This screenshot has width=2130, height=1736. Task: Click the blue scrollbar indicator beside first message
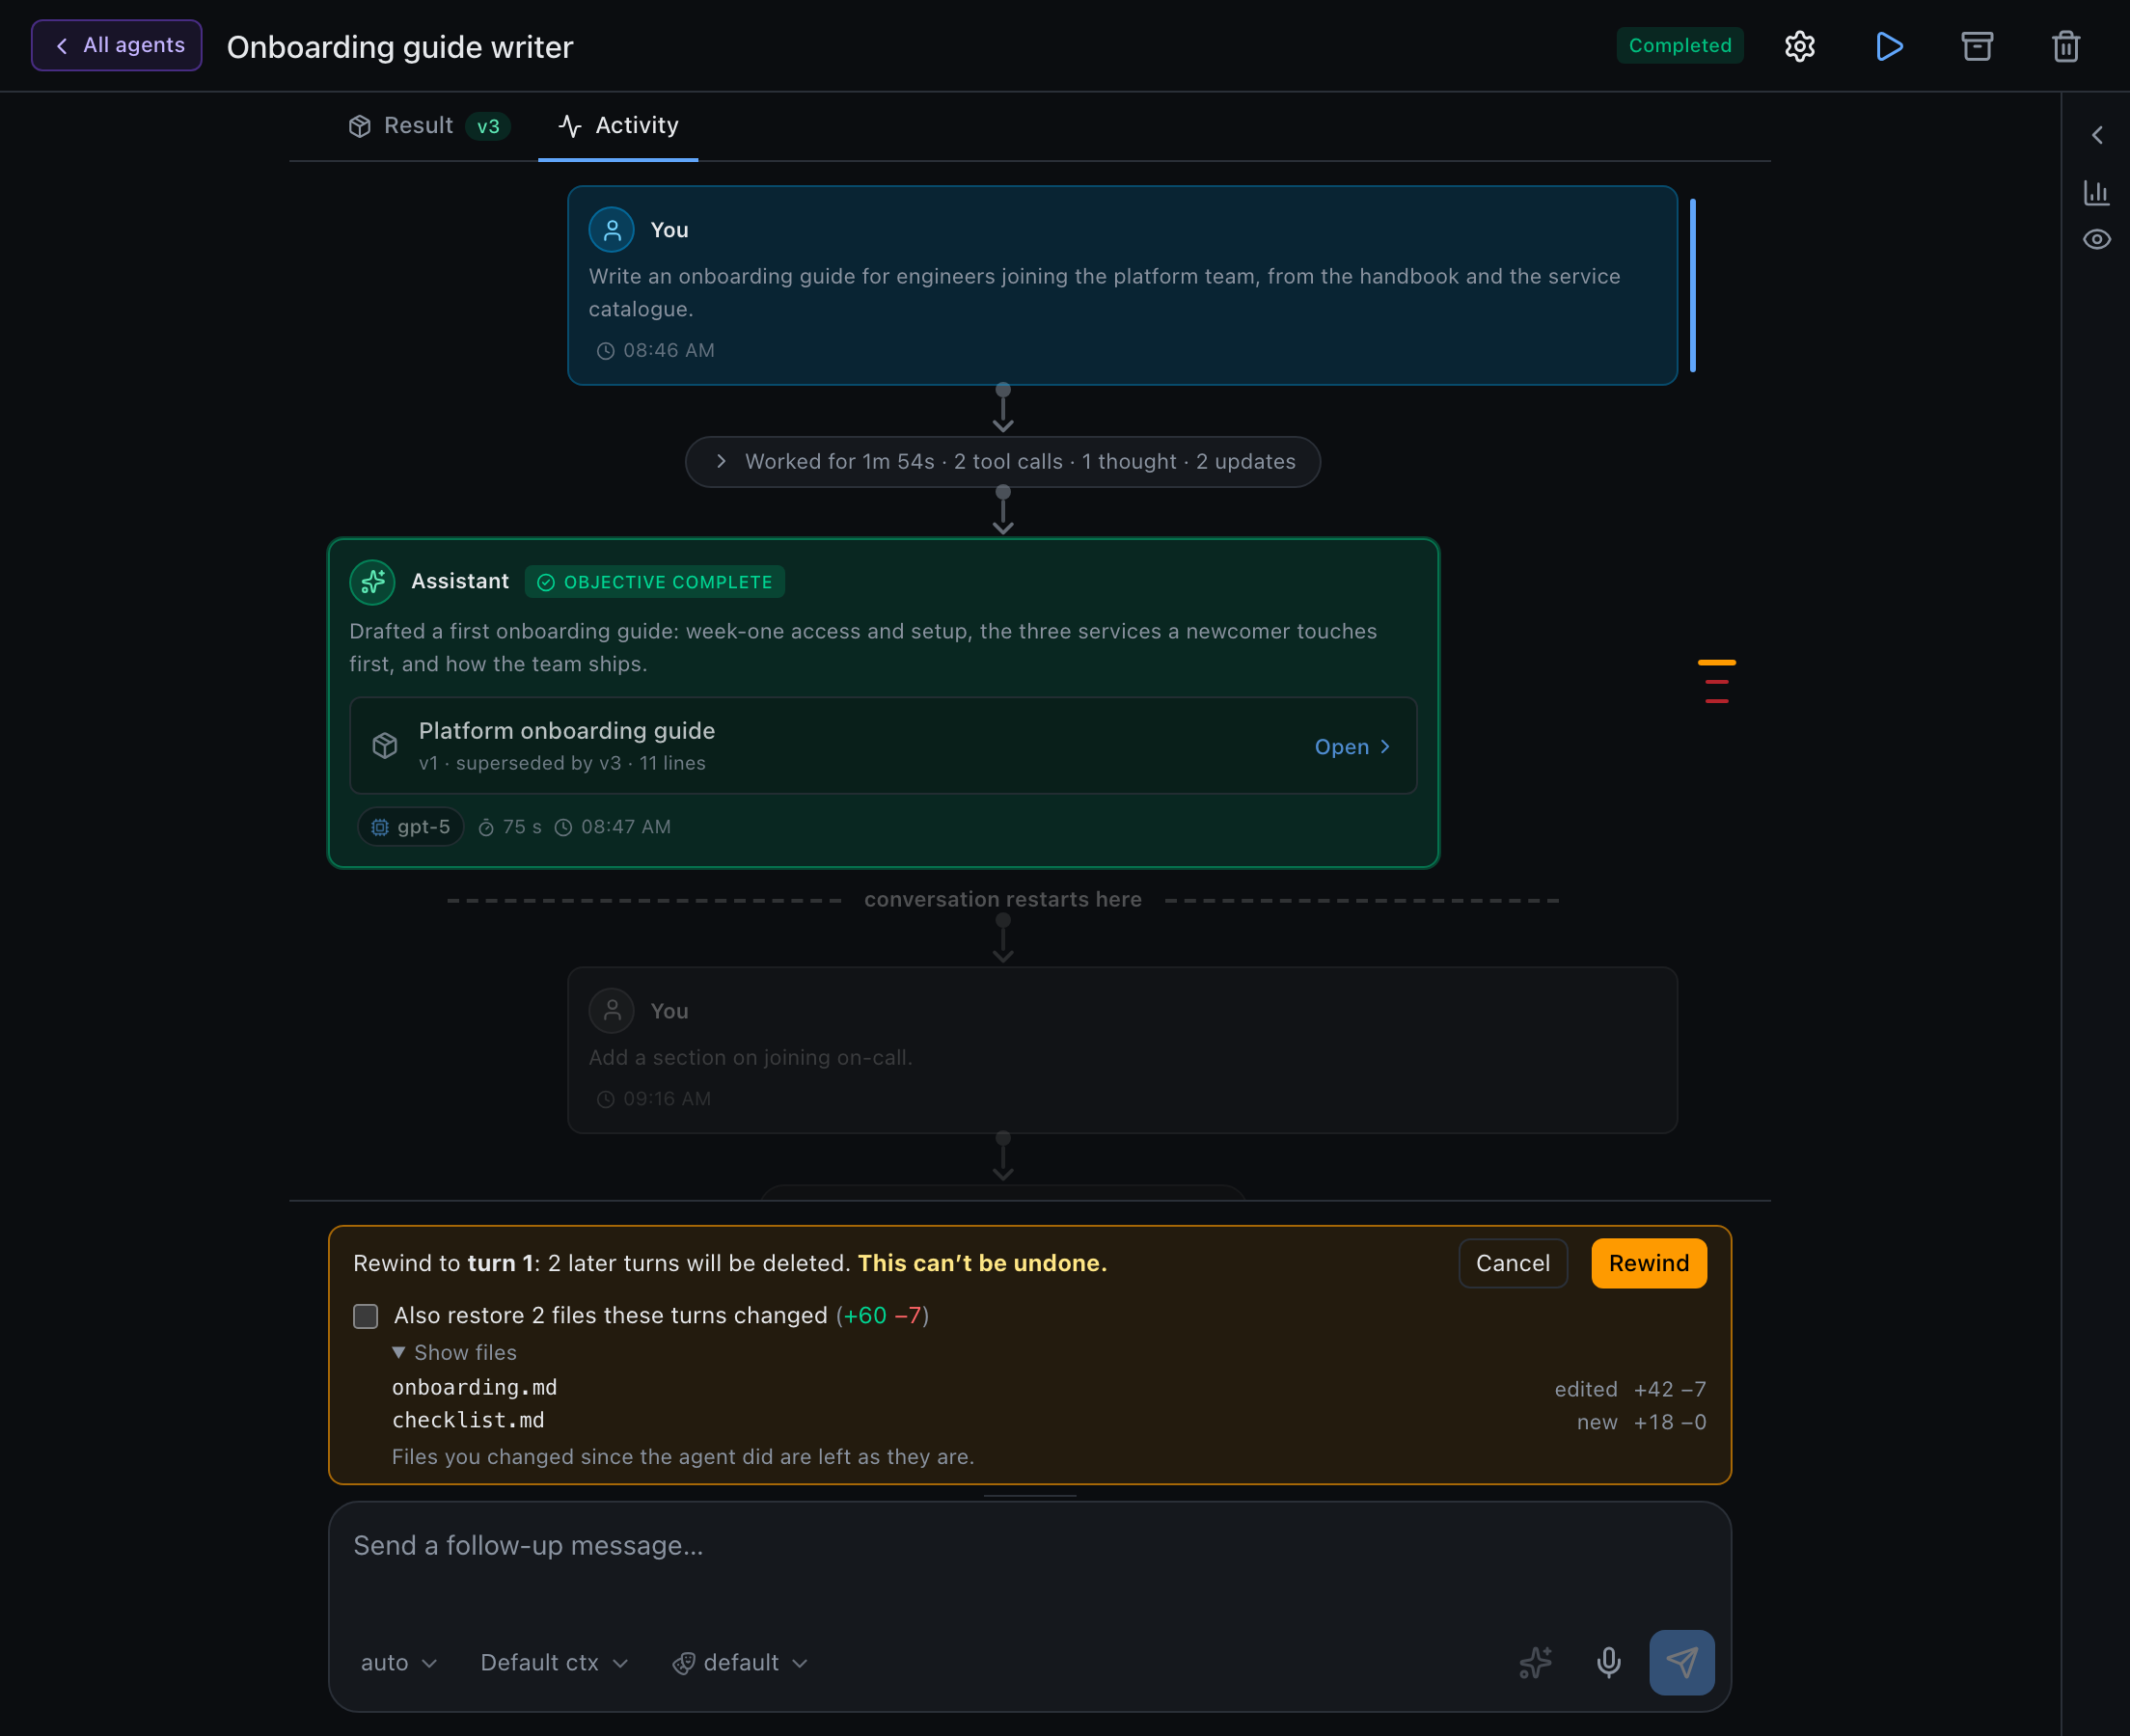[1693, 286]
